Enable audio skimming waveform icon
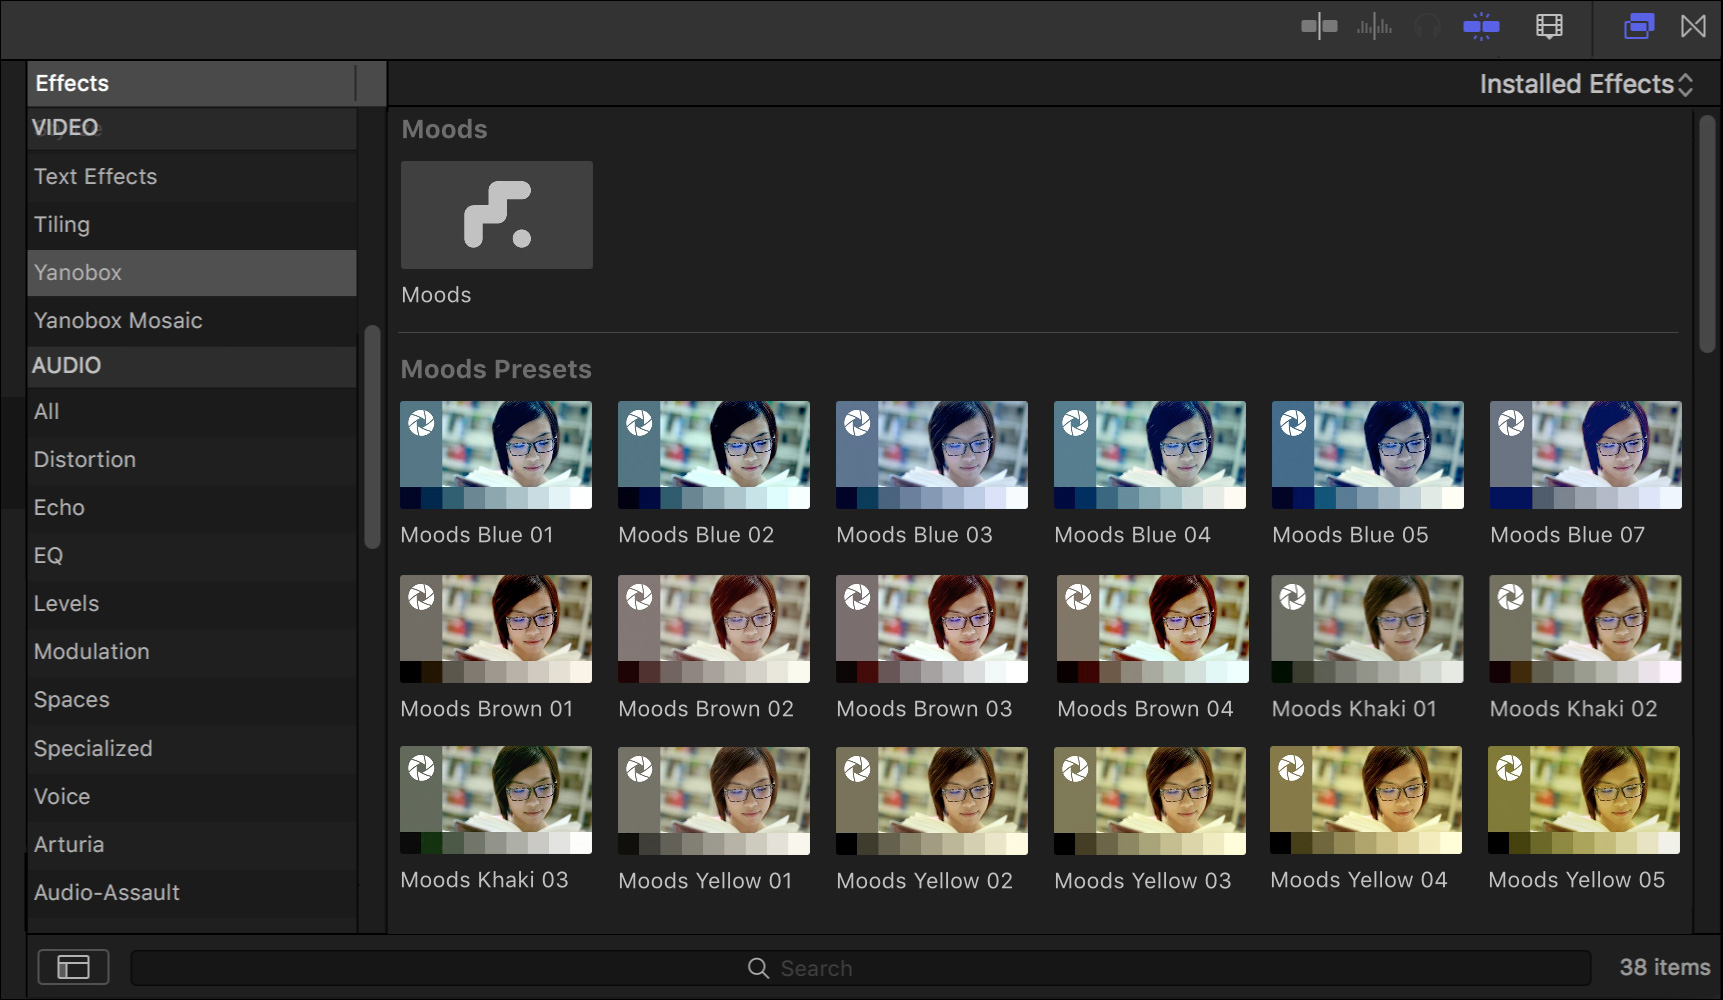This screenshot has width=1723, height=1000. tap(1374, 27)
